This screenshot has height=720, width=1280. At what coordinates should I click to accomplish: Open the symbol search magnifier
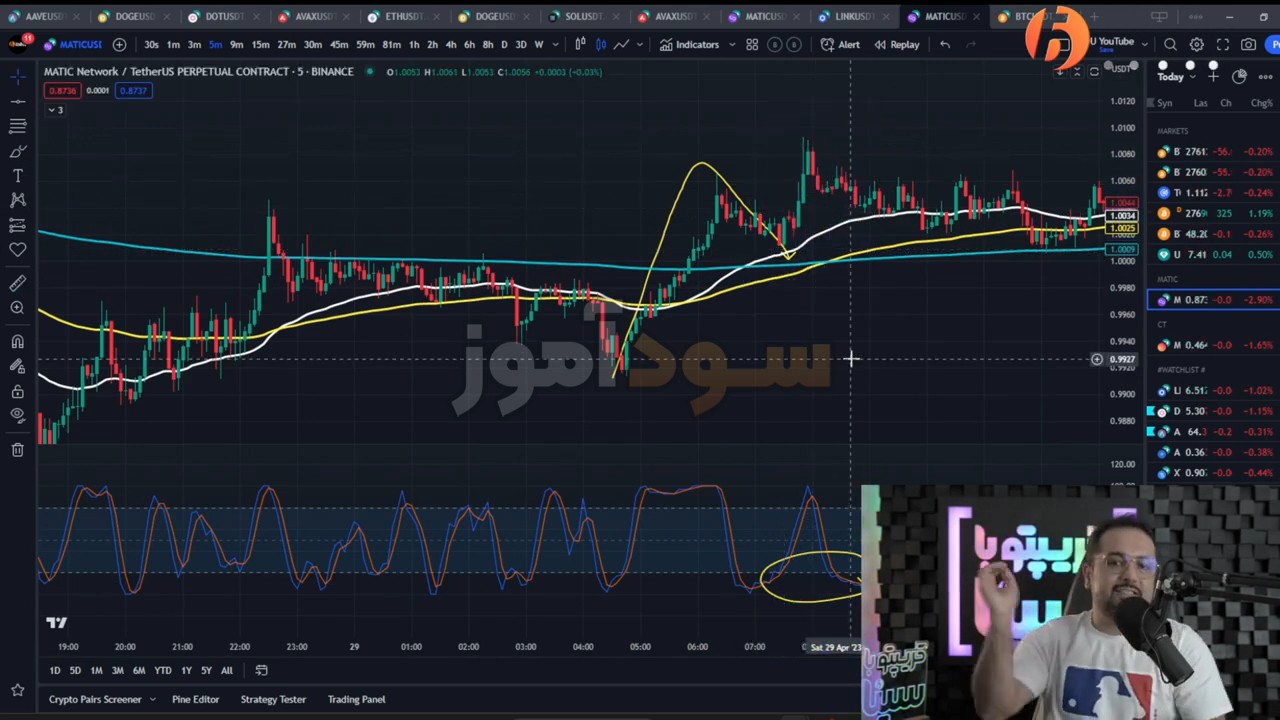(x=1171, y=44)
